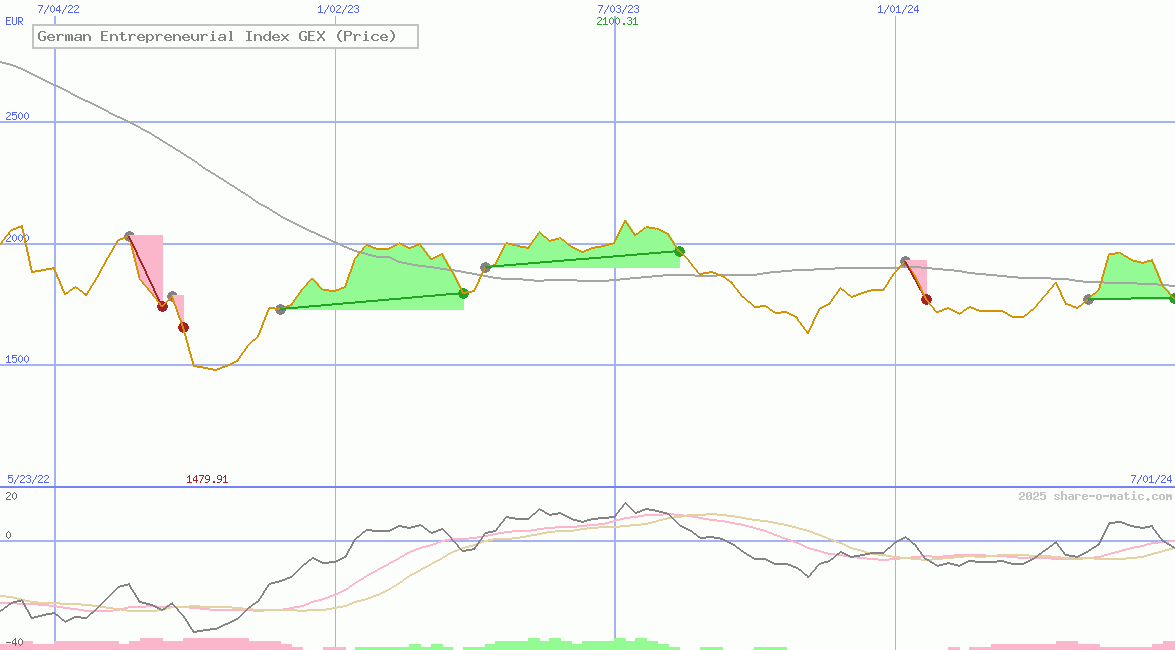Select the 1/02/23 date label
Screen dimensions: 1175x650
[338, 9]
